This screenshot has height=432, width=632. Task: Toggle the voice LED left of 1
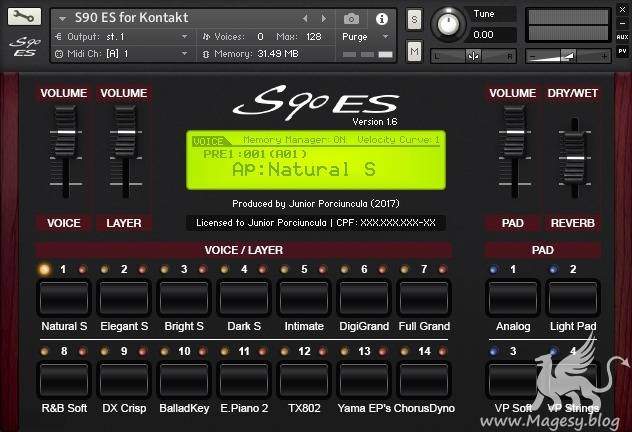(x=44, y=269)
